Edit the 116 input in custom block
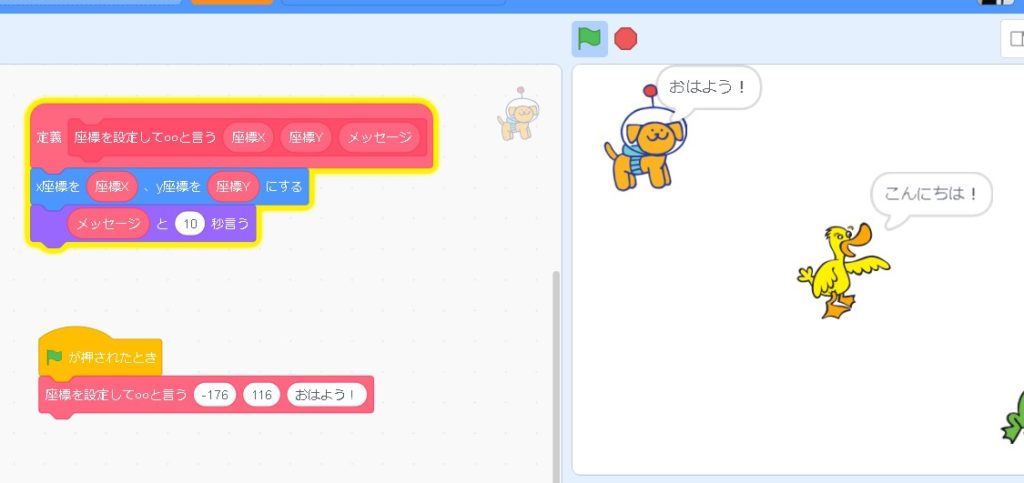The image size is (1024, 483). click(x=262, y=395)
